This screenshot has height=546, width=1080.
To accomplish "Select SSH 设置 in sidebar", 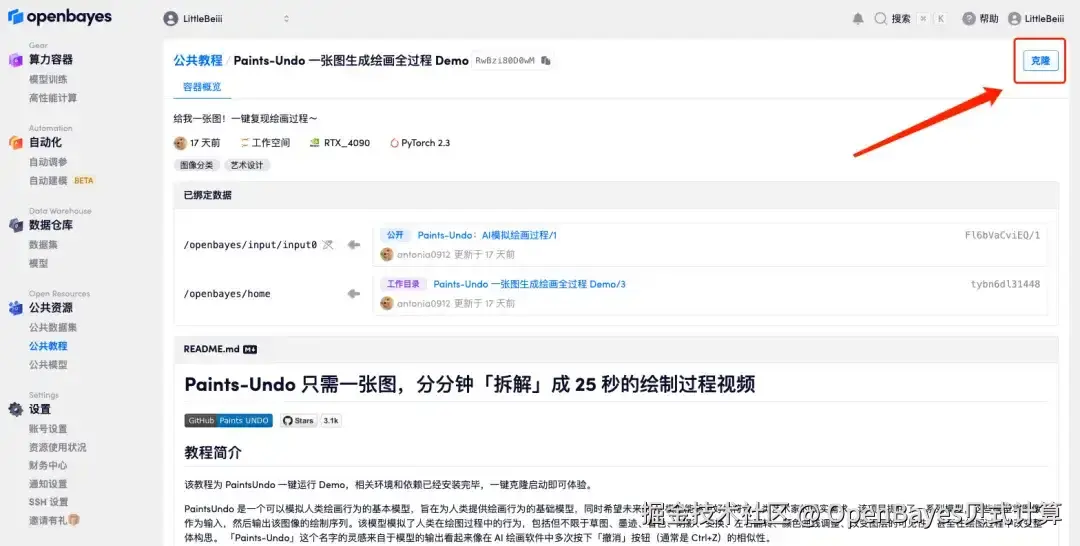I will pyautogui.click(x=48, y=502).
